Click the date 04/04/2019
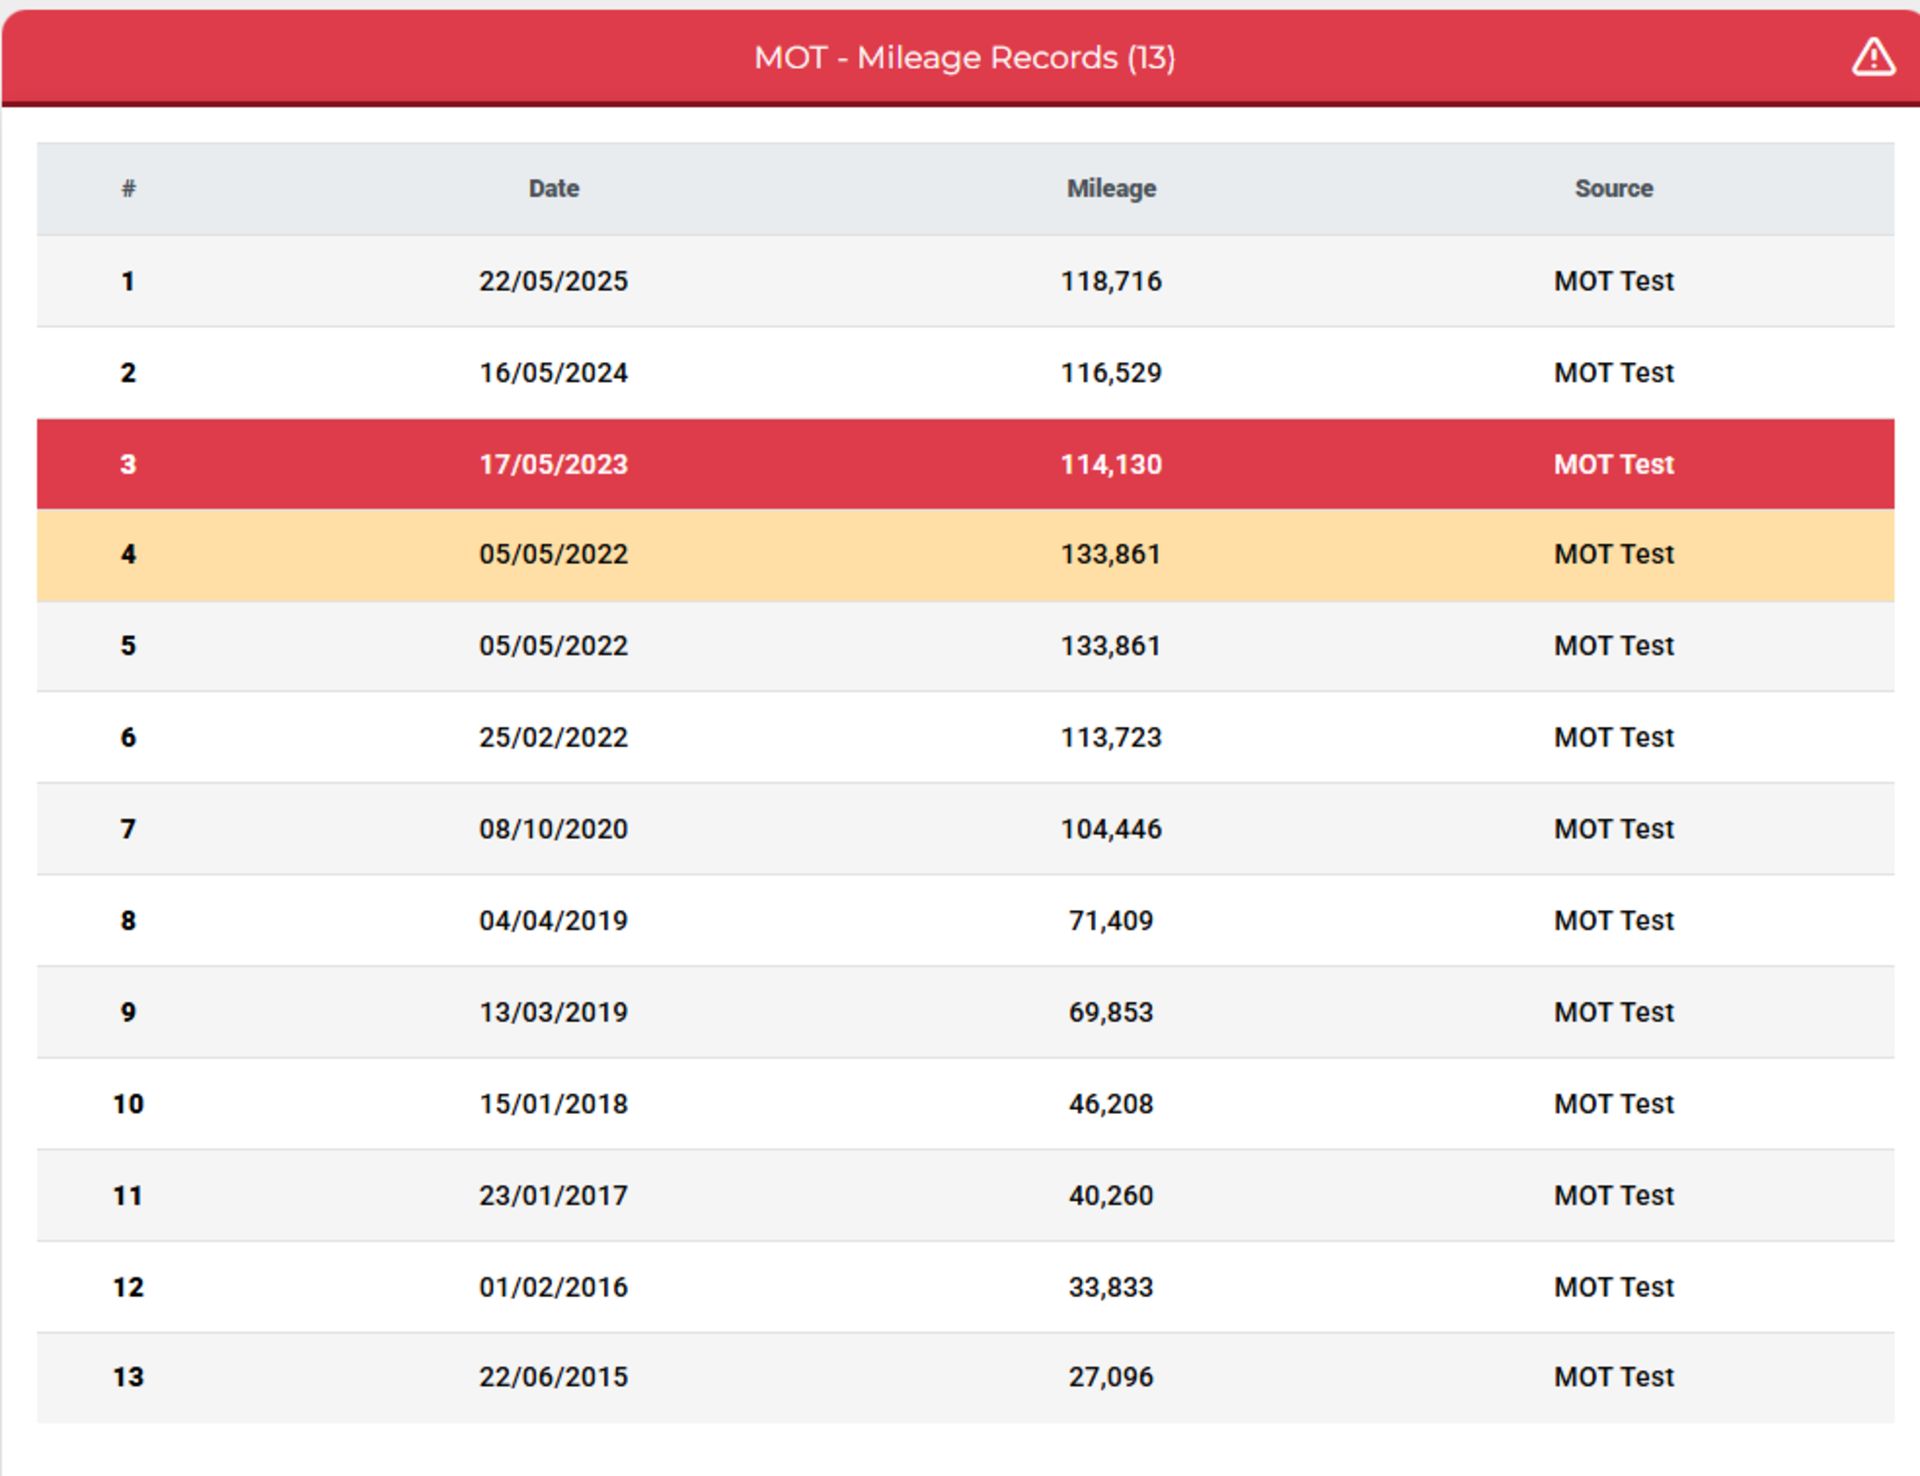This screenshot has width=1920, height=1476. pos(553,921)
